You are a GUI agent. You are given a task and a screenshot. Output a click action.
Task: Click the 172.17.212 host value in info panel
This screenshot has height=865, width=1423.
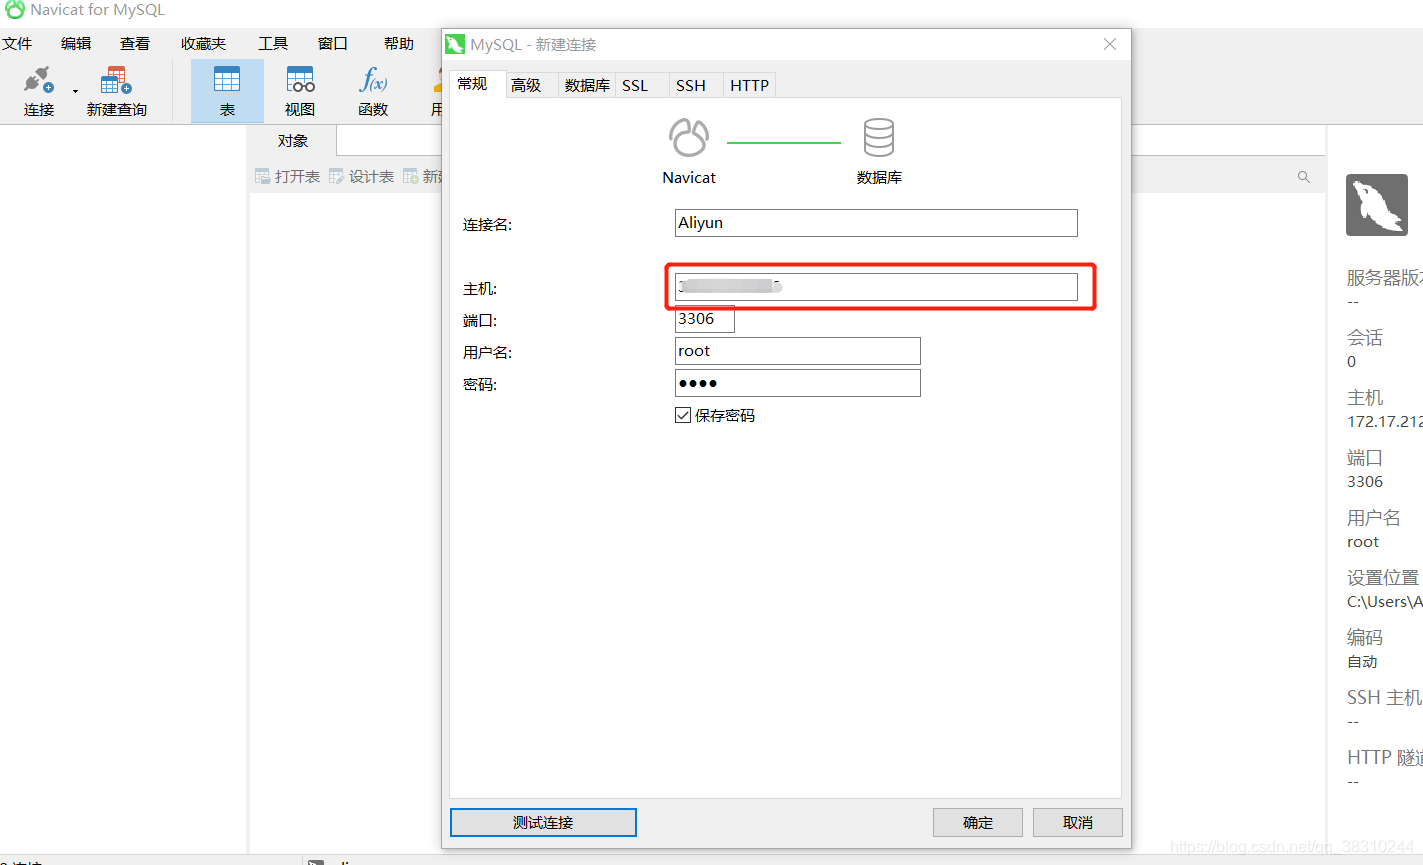(x=1384, y=422)
